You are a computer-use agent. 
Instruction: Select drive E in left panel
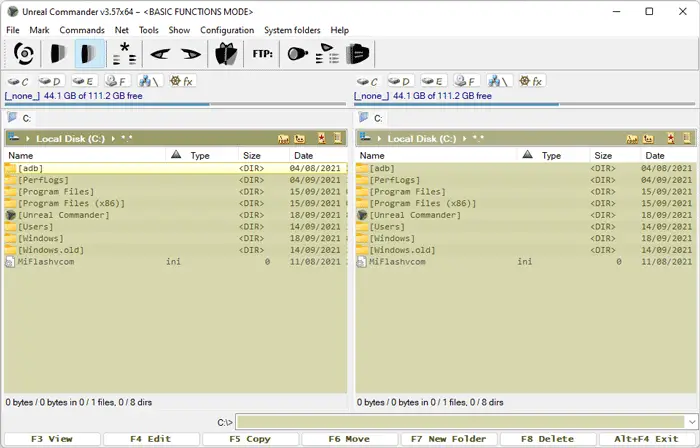[83, 81]
